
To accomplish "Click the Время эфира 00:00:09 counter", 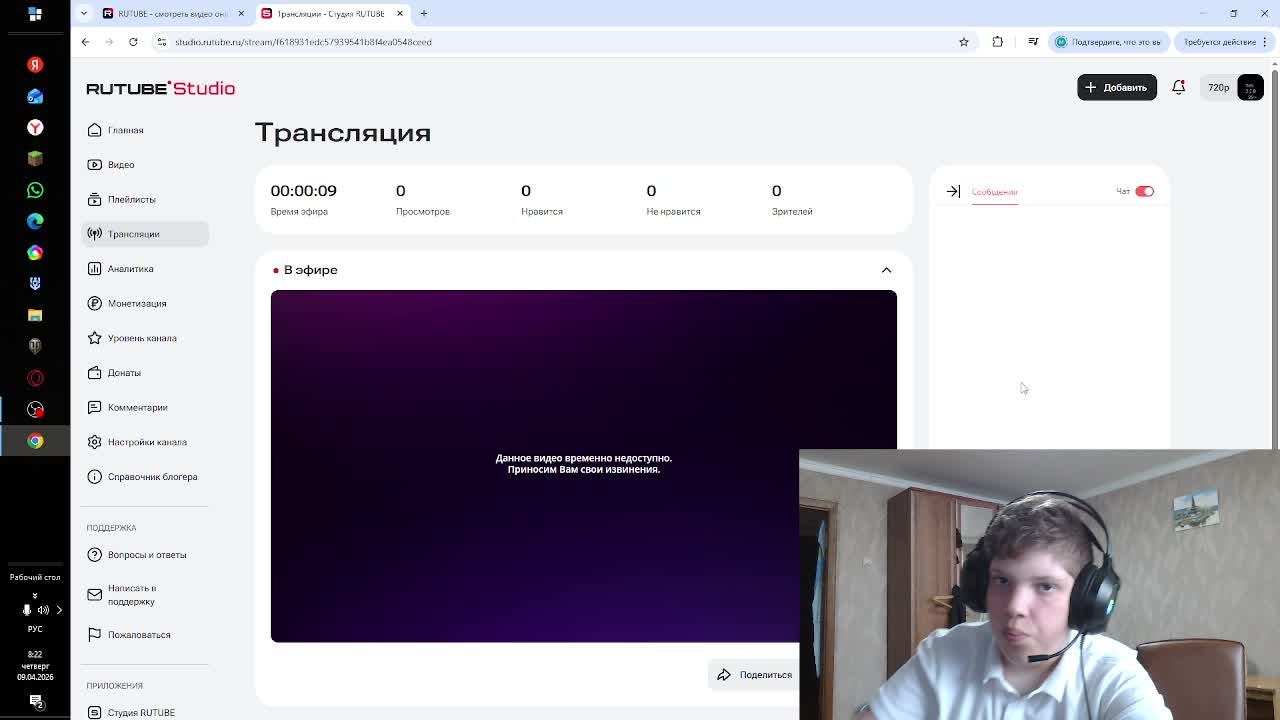I will (x=303, y=199).
